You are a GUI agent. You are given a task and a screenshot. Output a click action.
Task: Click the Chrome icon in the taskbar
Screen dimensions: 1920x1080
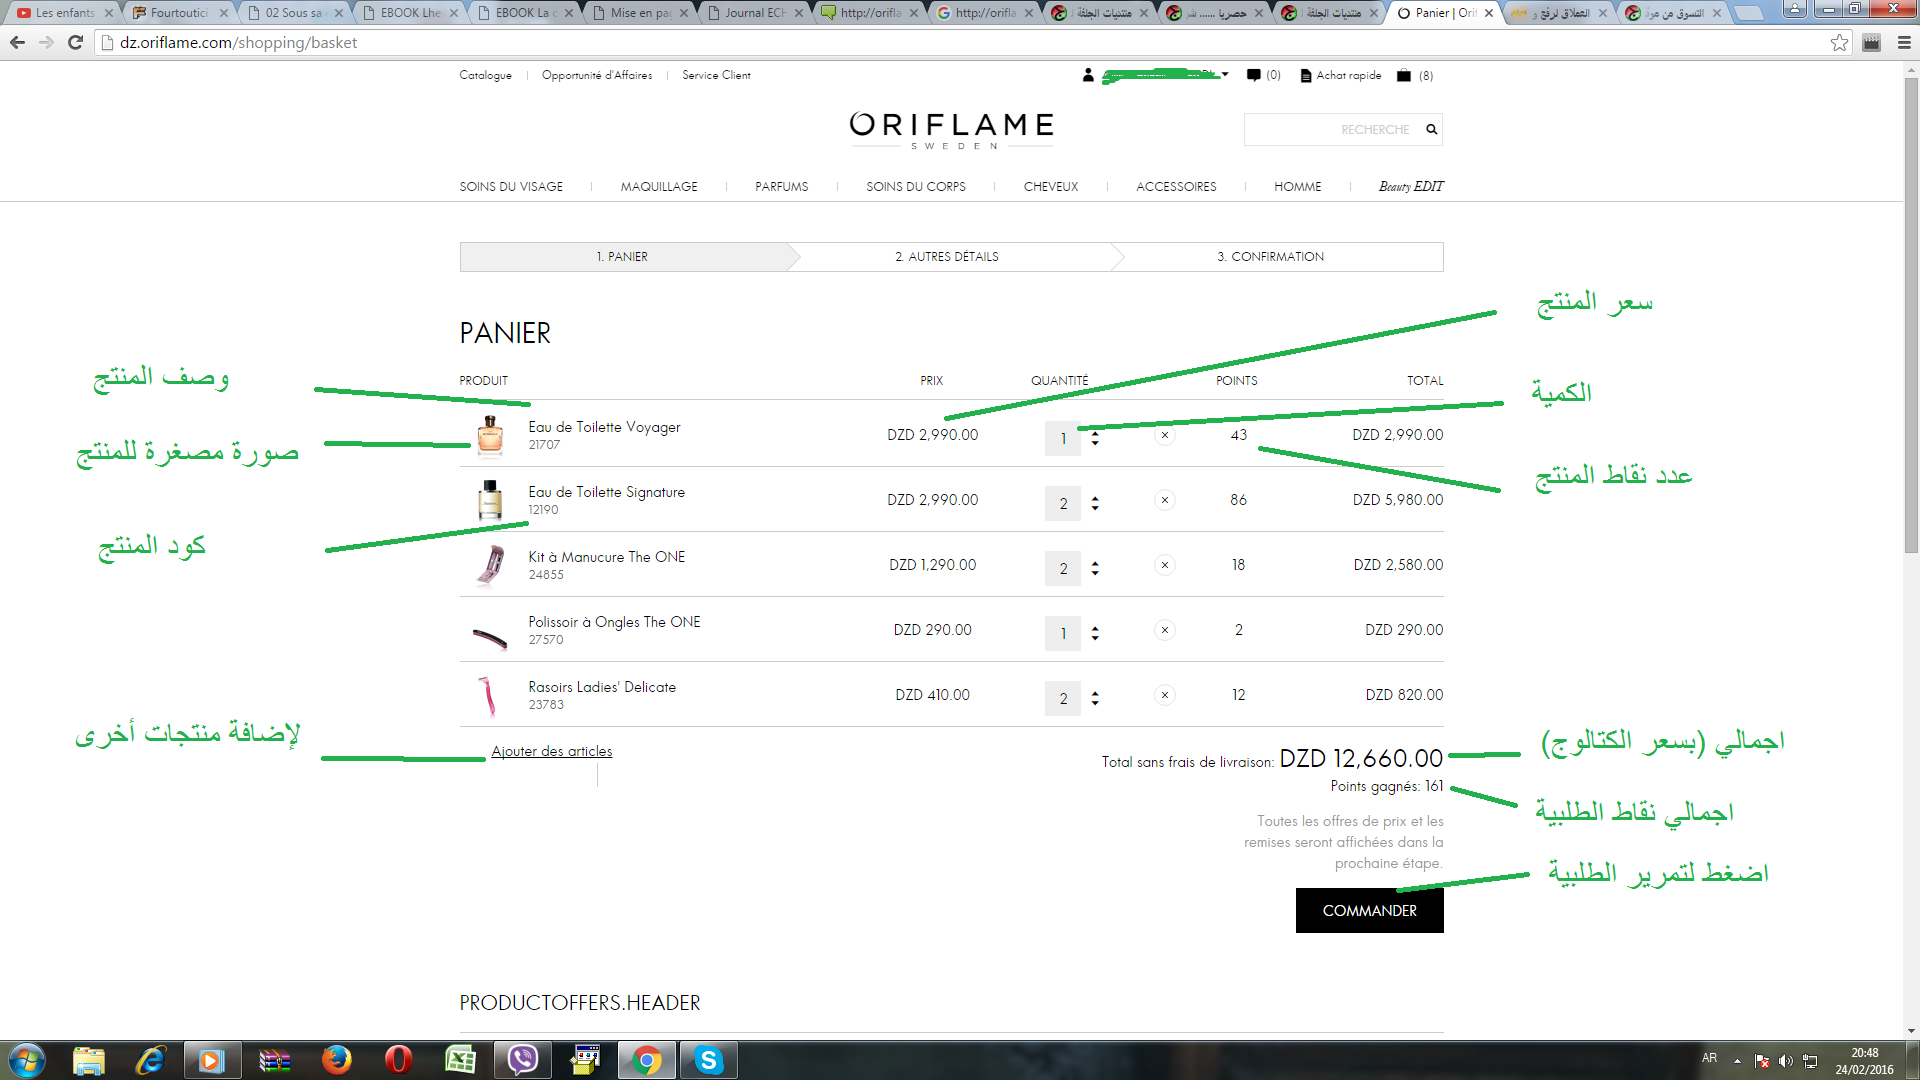(x=646, y=1060)
